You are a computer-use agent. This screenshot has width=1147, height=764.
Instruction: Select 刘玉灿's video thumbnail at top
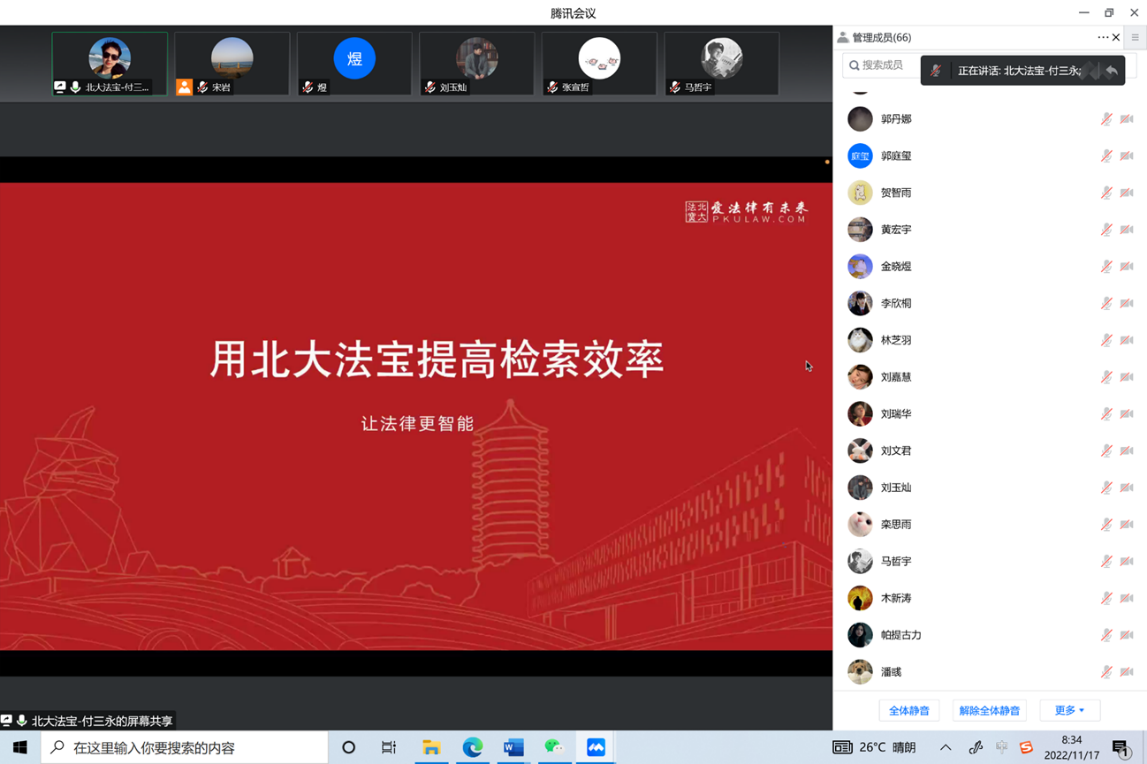tap(477, 64)
